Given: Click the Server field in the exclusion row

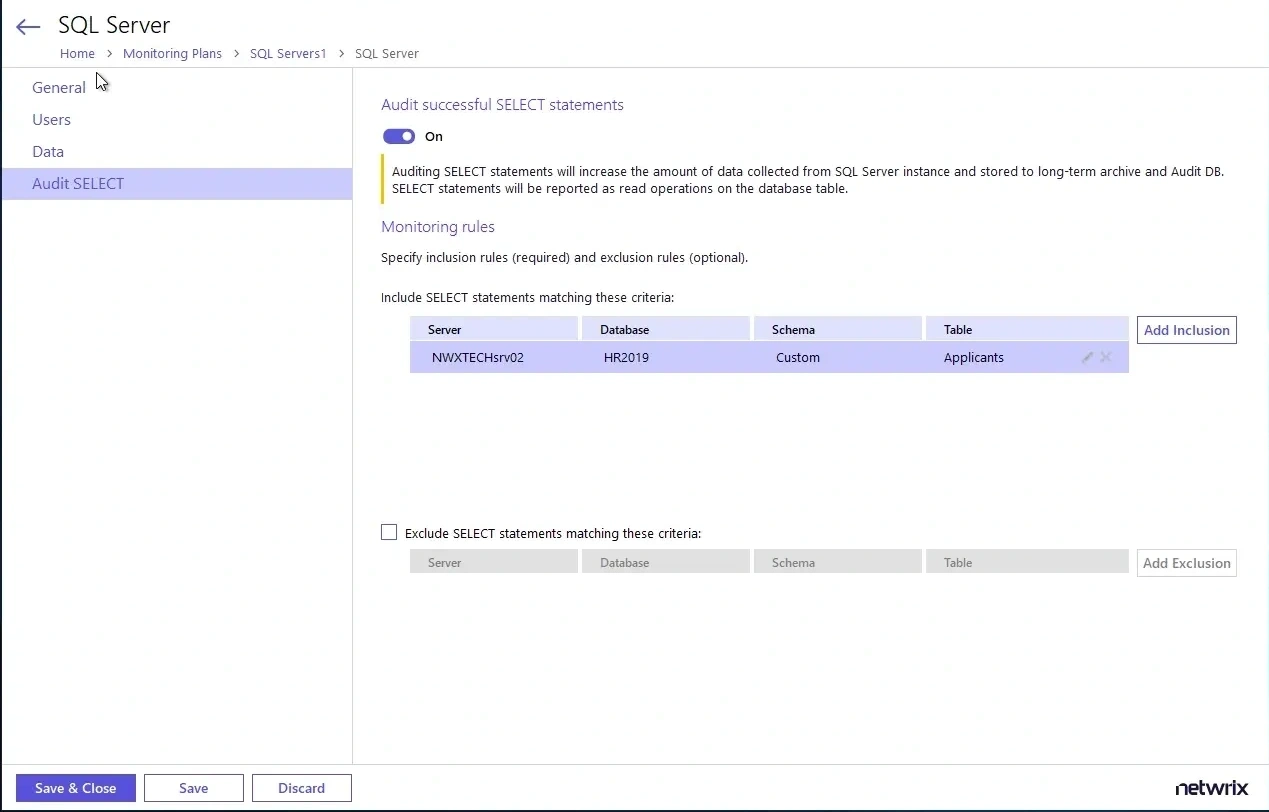Looking at the screenshot, I should coord(493,561).
